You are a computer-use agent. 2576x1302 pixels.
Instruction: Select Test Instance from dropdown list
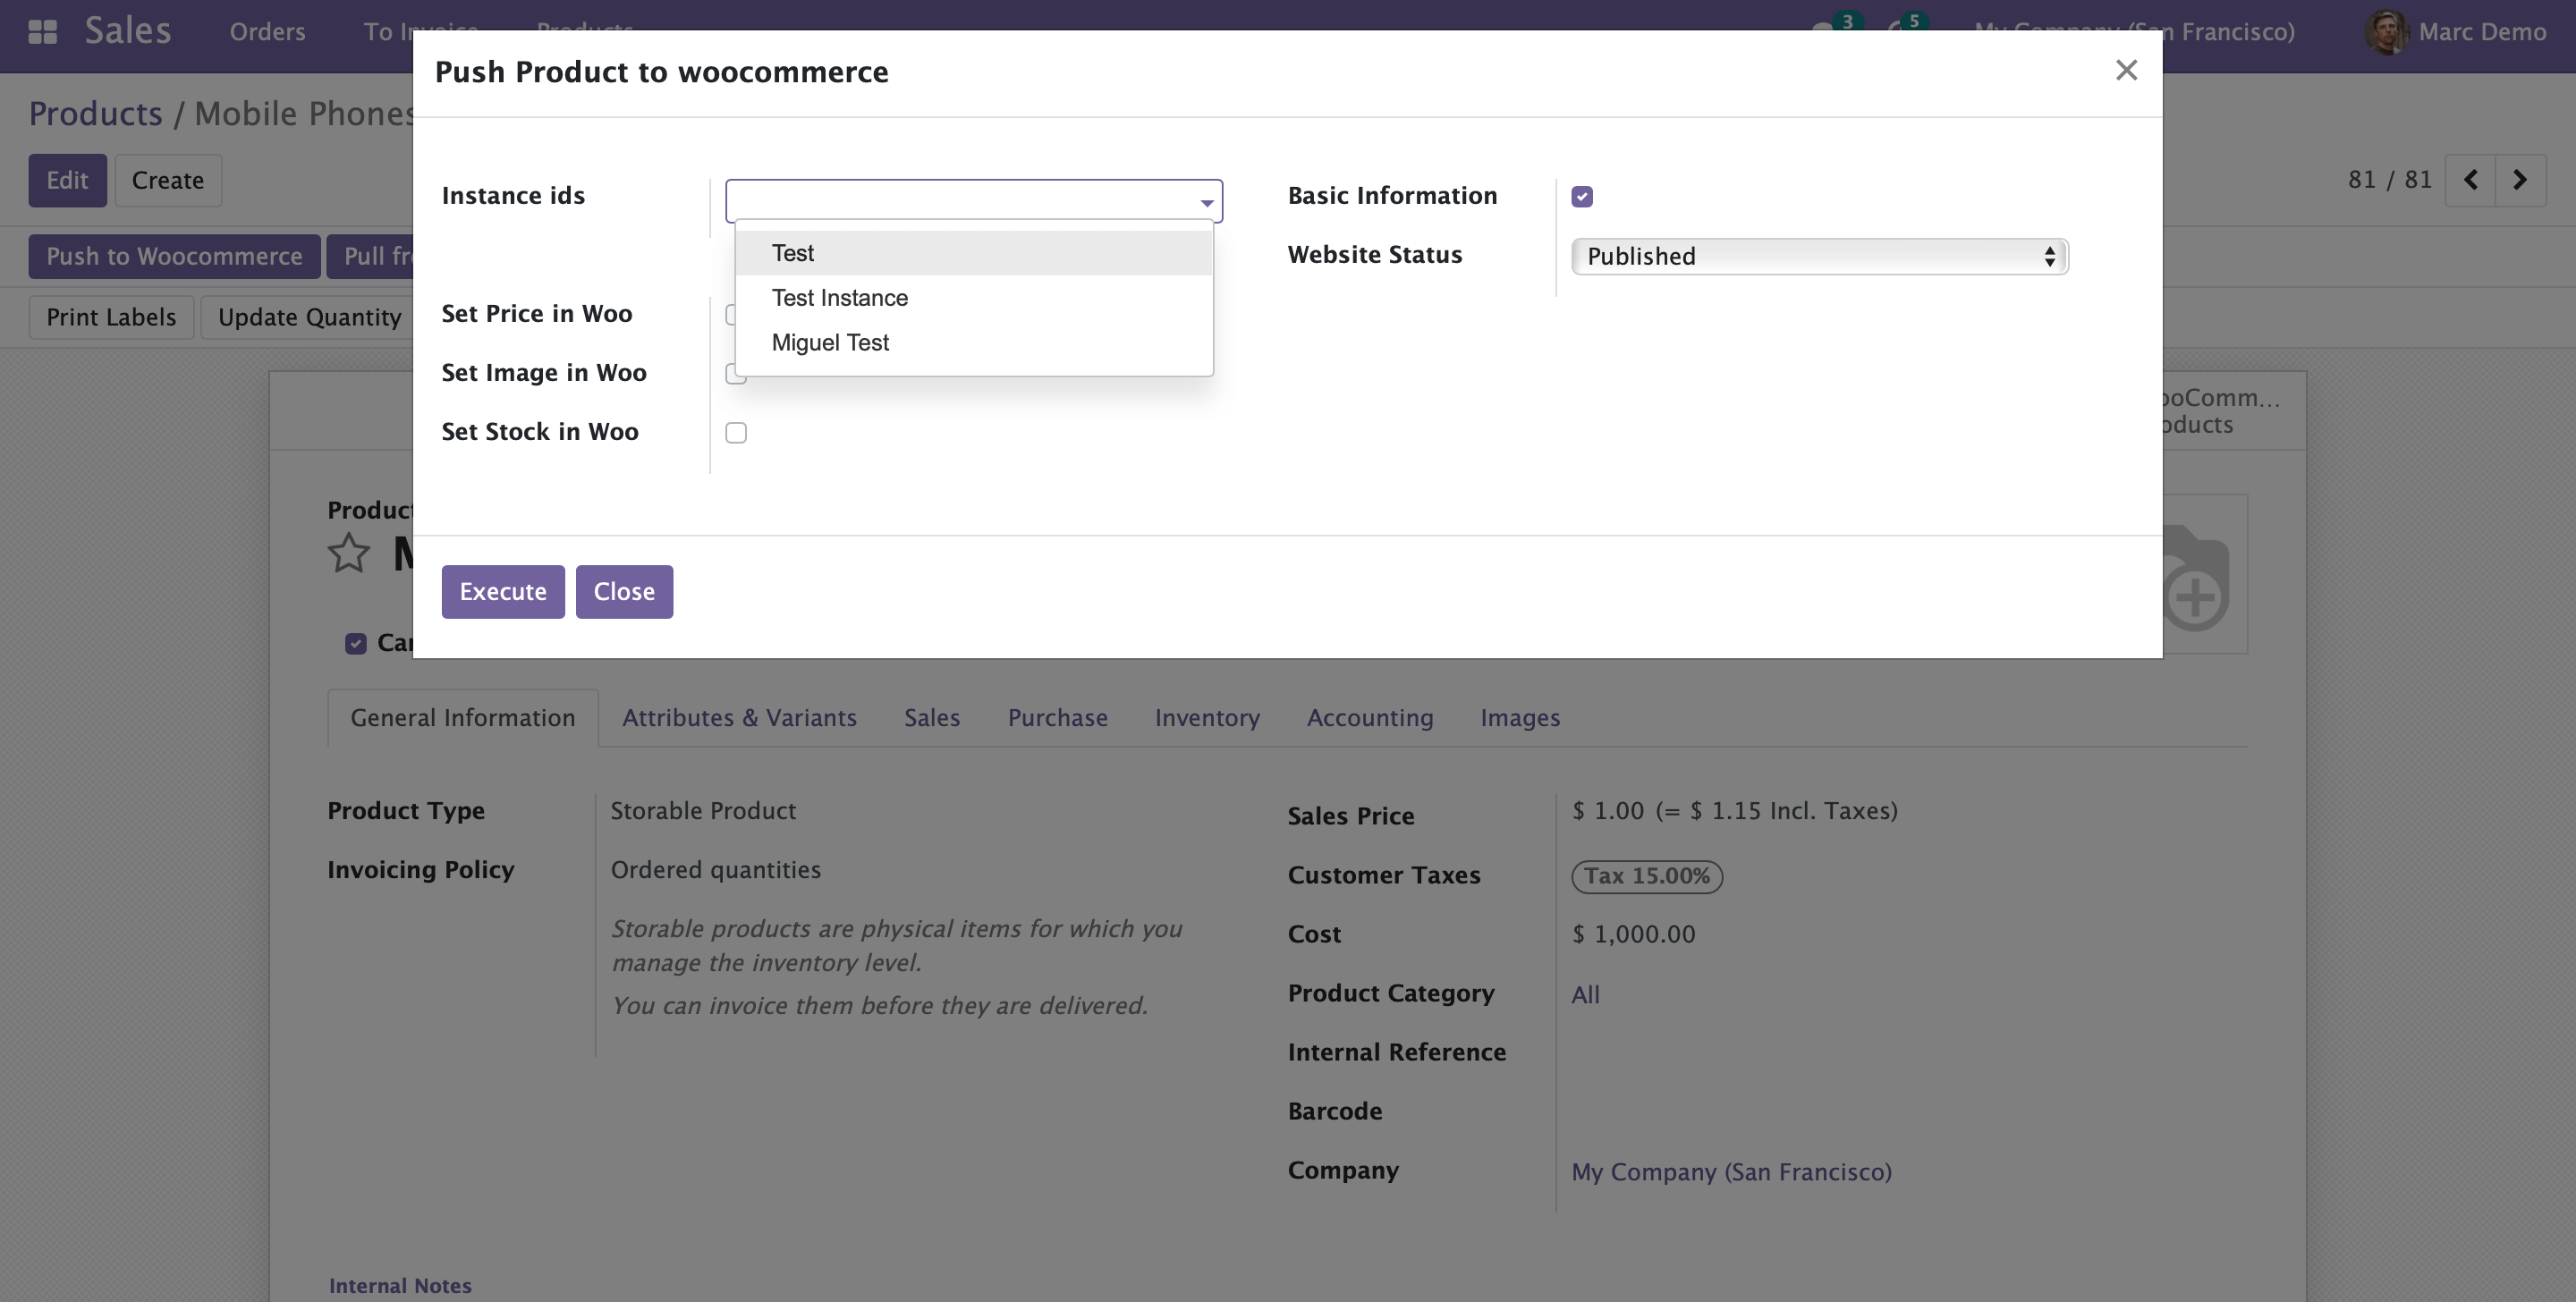pos(839,298)
